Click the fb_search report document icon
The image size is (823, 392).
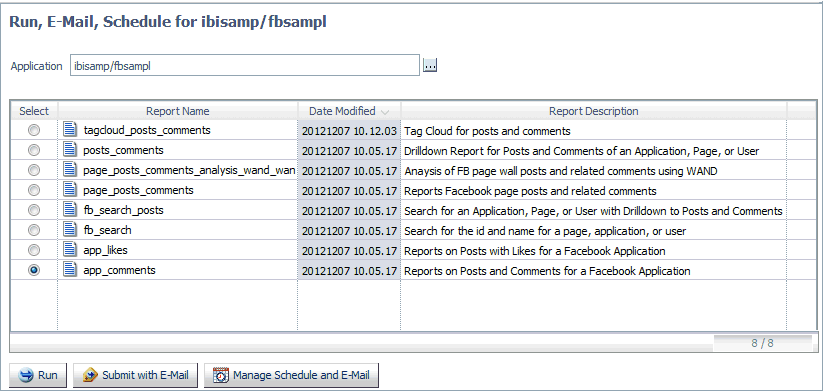pyautogui.click(x=70, y=229)
